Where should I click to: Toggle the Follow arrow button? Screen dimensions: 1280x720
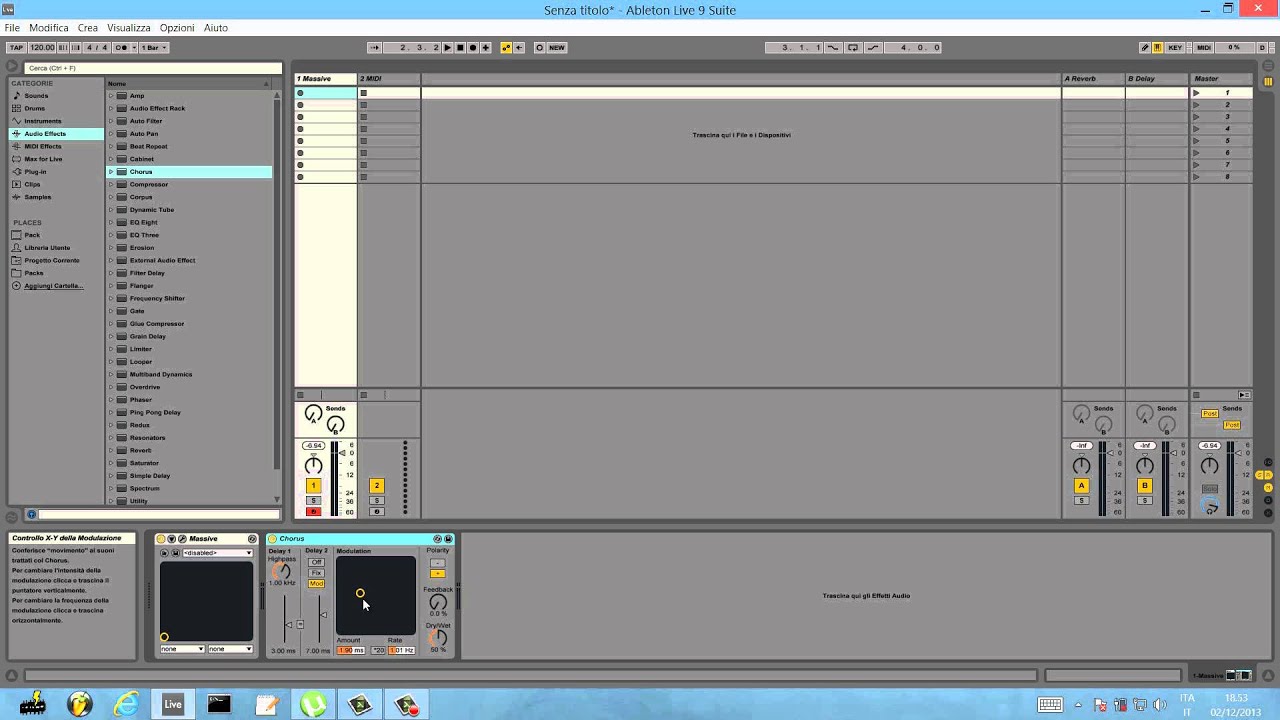374,47
